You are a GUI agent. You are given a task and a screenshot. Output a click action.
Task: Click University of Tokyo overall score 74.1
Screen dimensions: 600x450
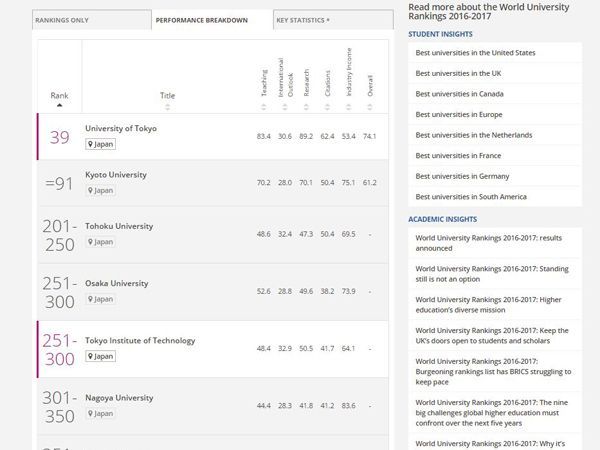tap(370, 137)
